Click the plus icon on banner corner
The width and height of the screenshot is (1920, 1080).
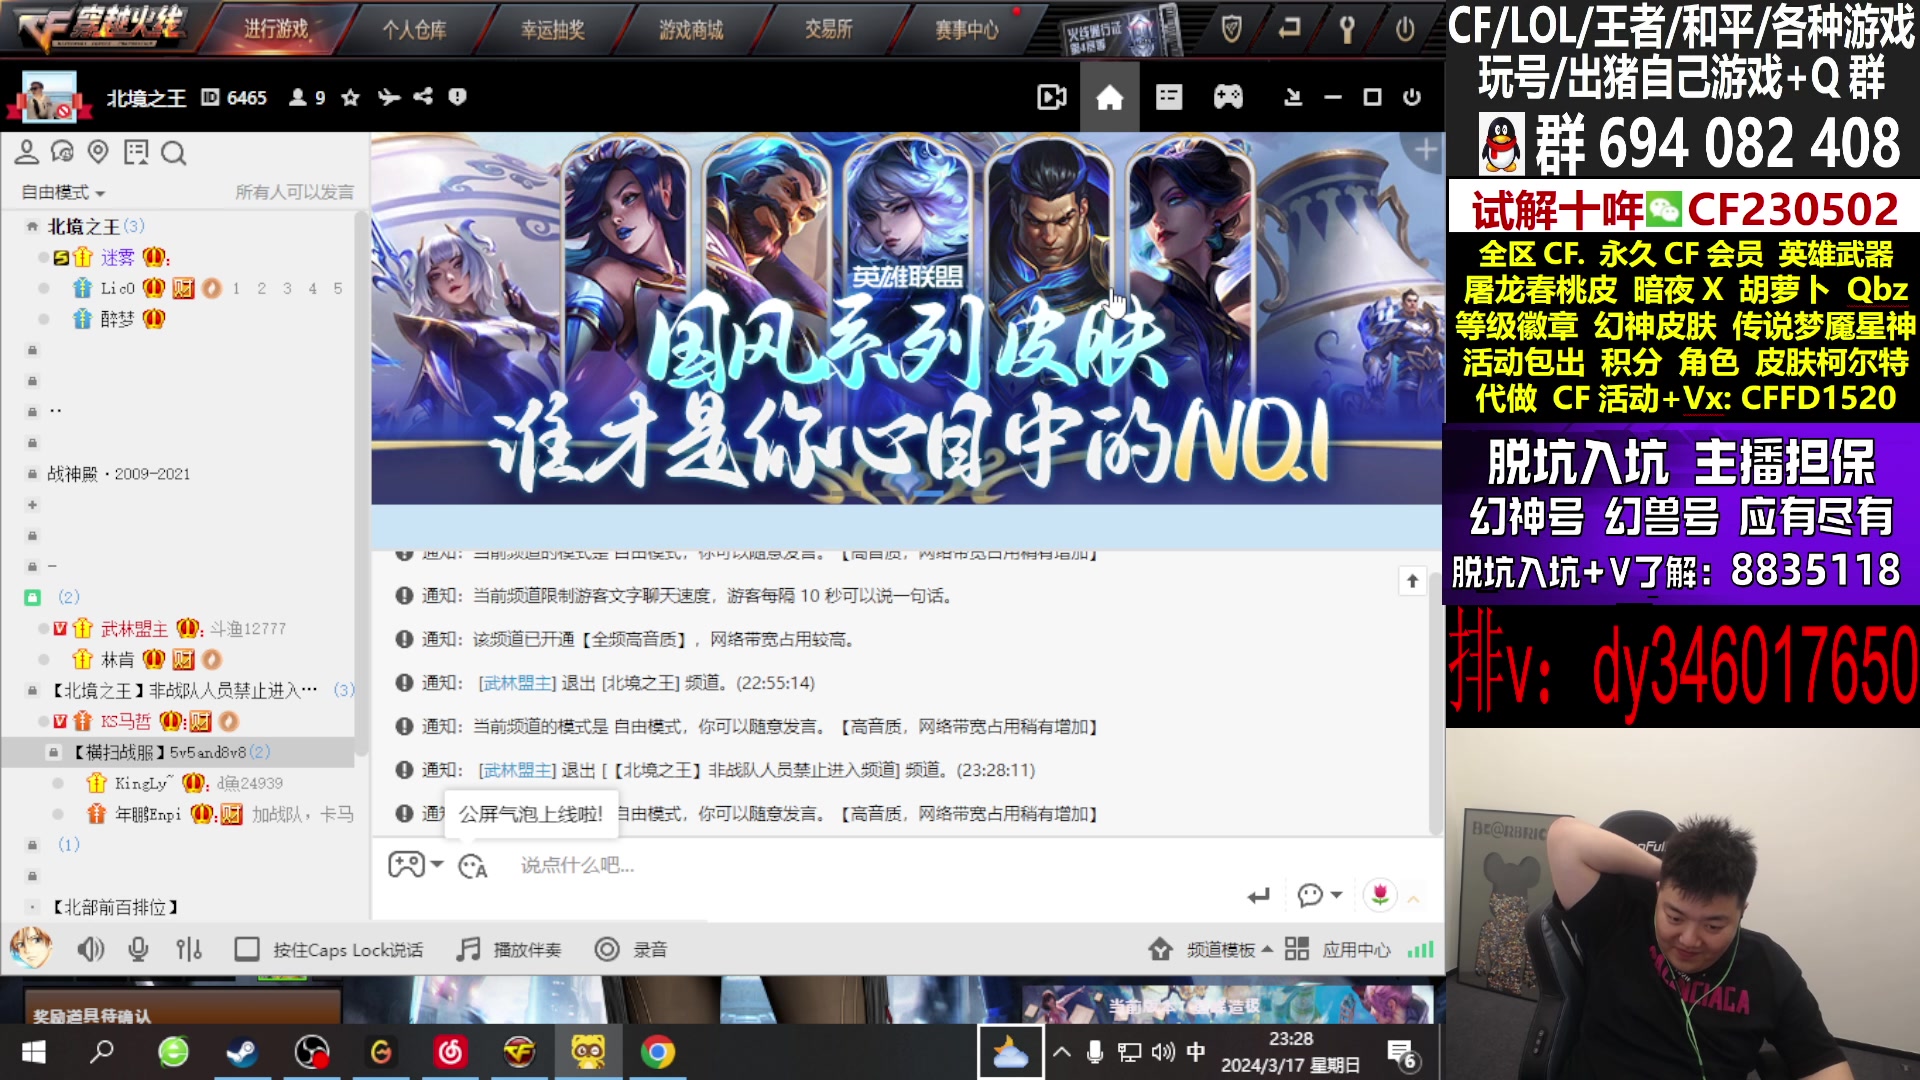[x=1426, y=151]
